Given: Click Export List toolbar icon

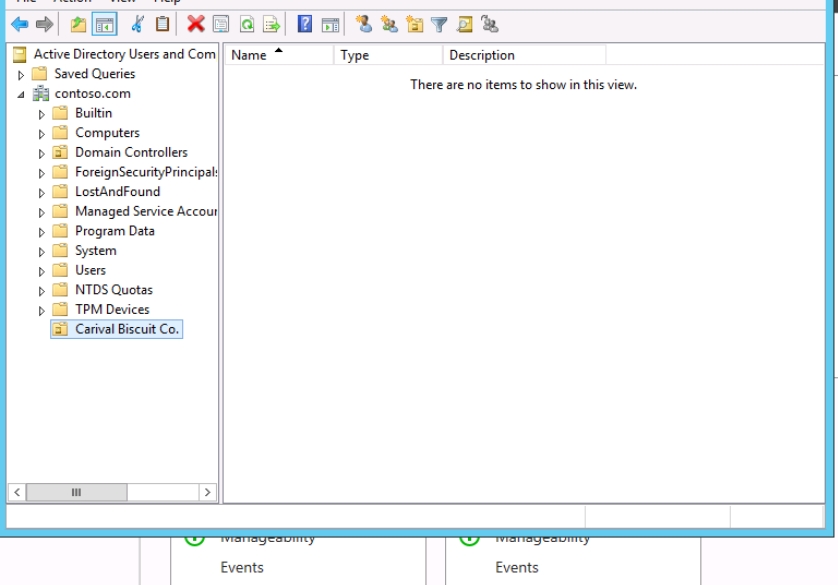Looking at the screenshot, I should [270, 25].
